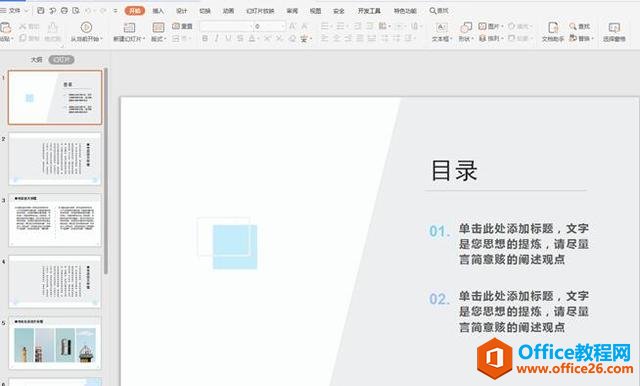
Task: Select slide 4 thumbnail
Action: pyautogui.click(x=55, y=282)
